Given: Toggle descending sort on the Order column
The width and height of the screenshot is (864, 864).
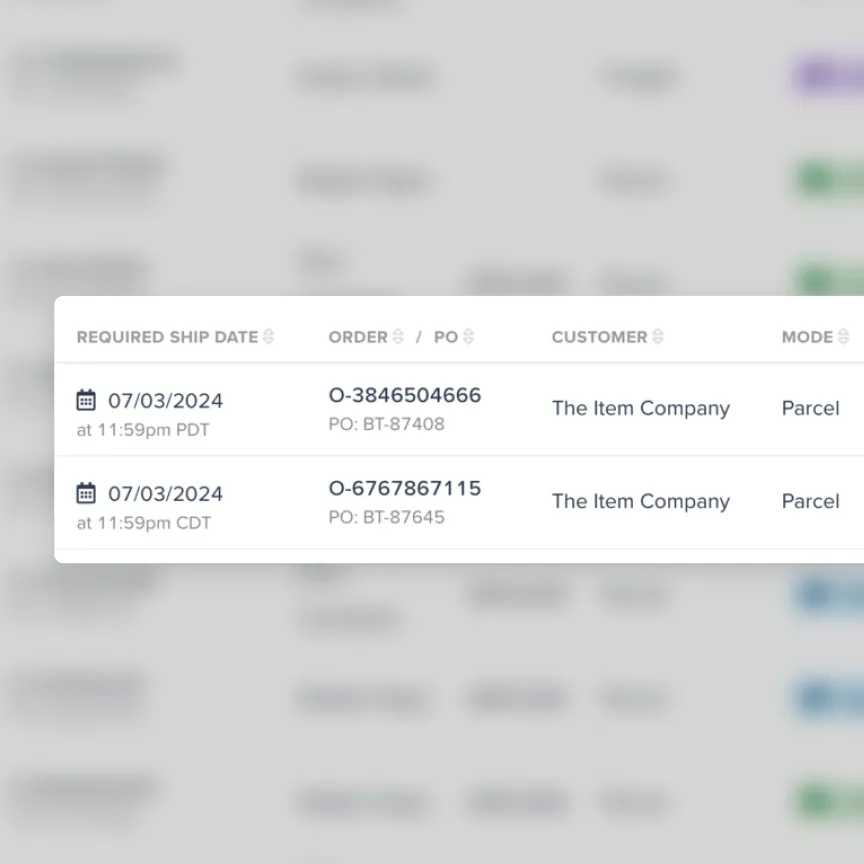Looking at the screenshot, I should [399, 341].
